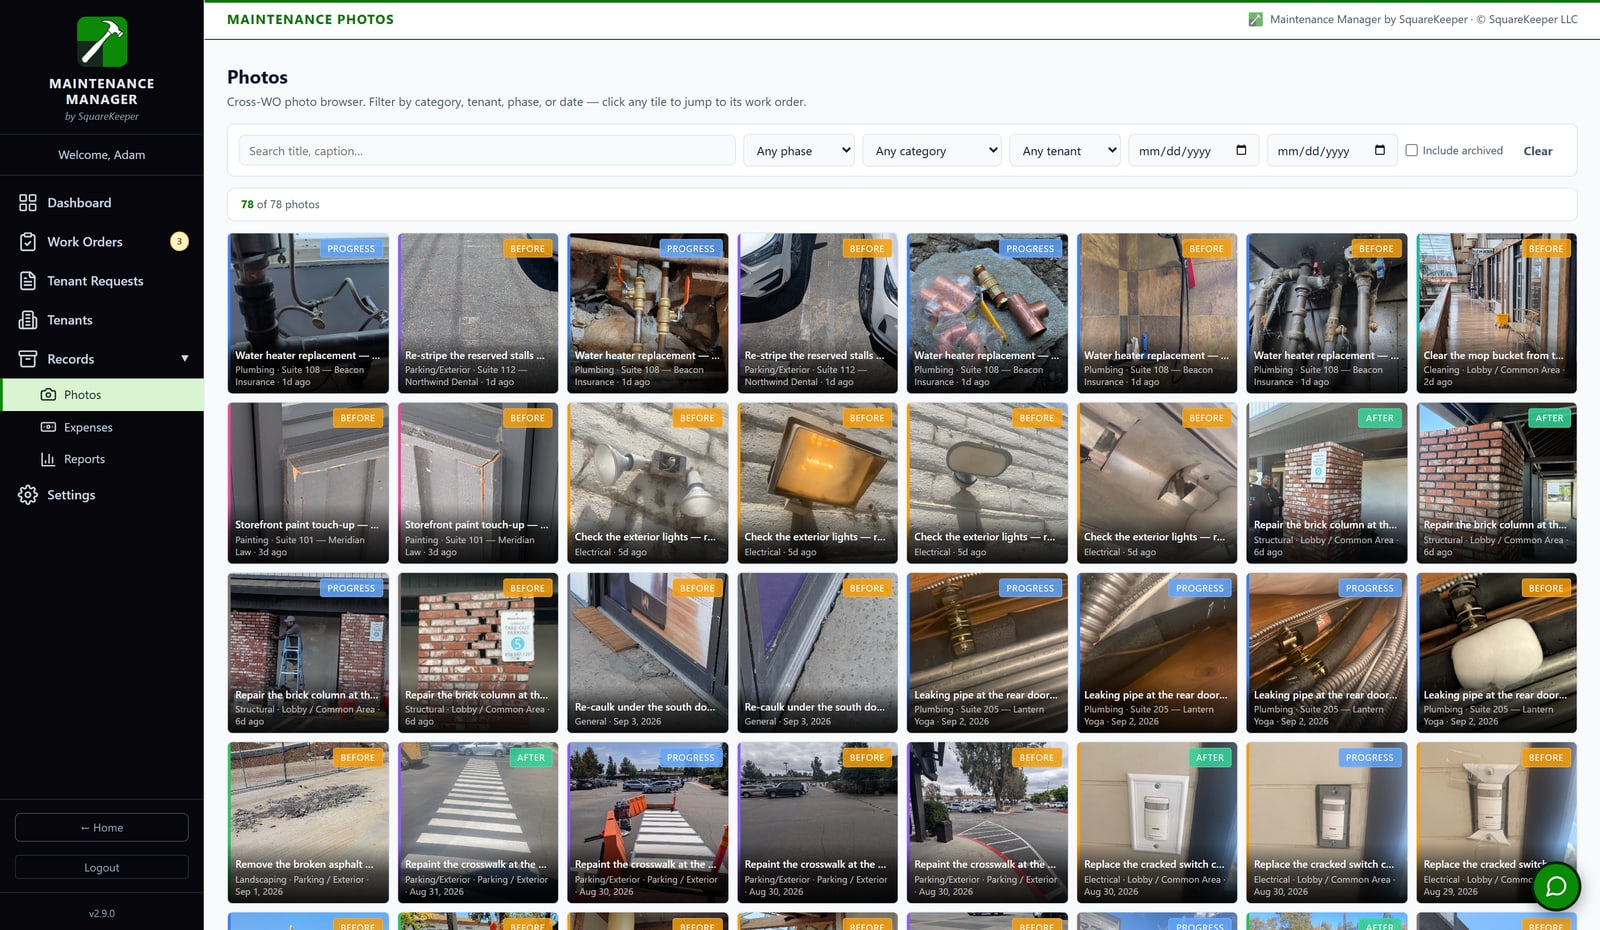Screen dimensions: 1600x930
Task: Click the SquareKeeper header logo icon
Action: pos(1255,19)
